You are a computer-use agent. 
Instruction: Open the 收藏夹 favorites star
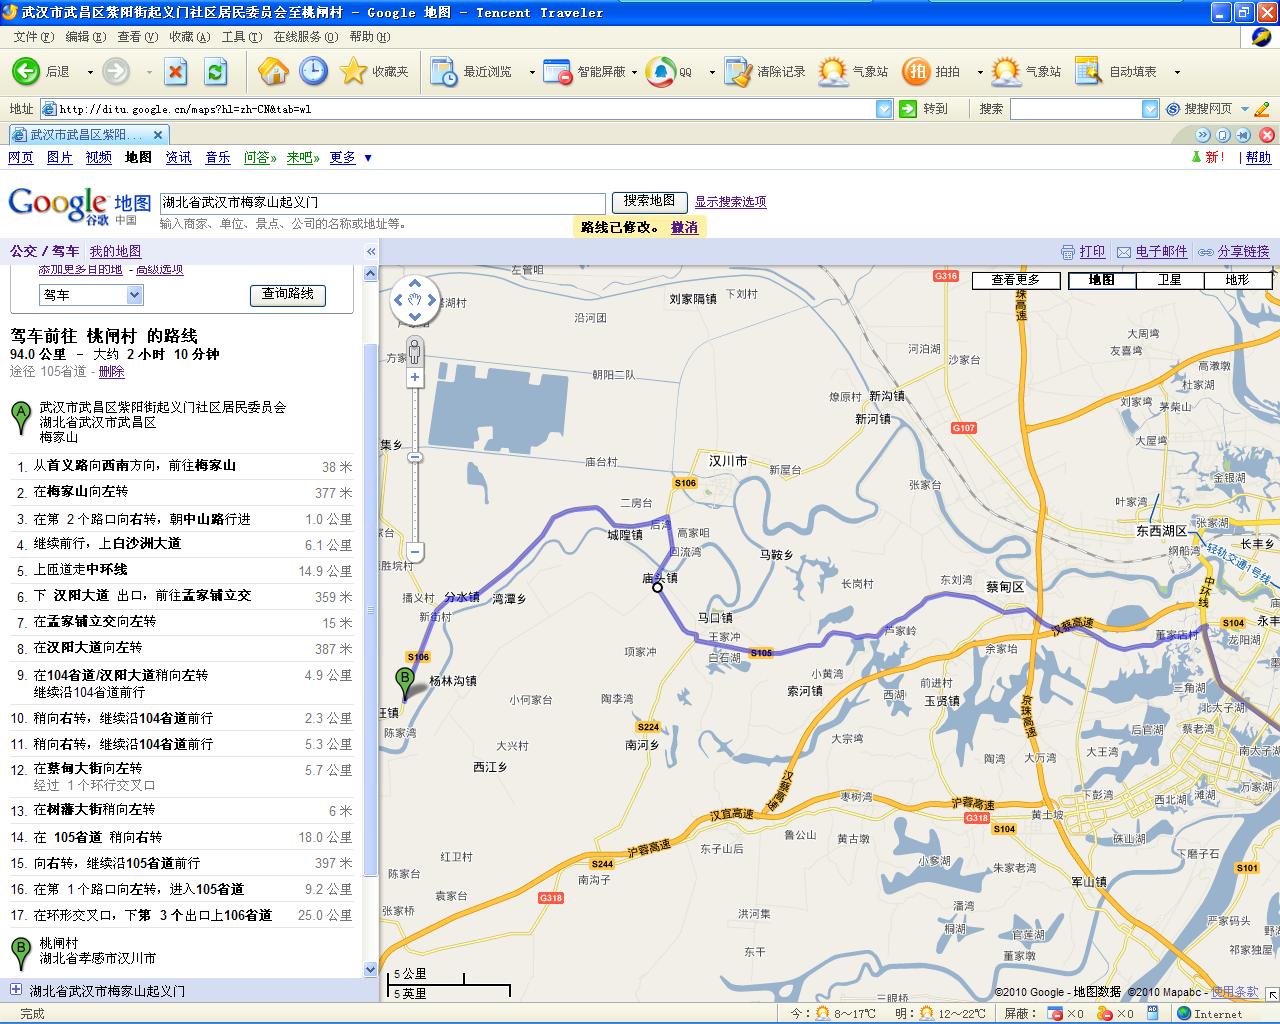point(353,71)
